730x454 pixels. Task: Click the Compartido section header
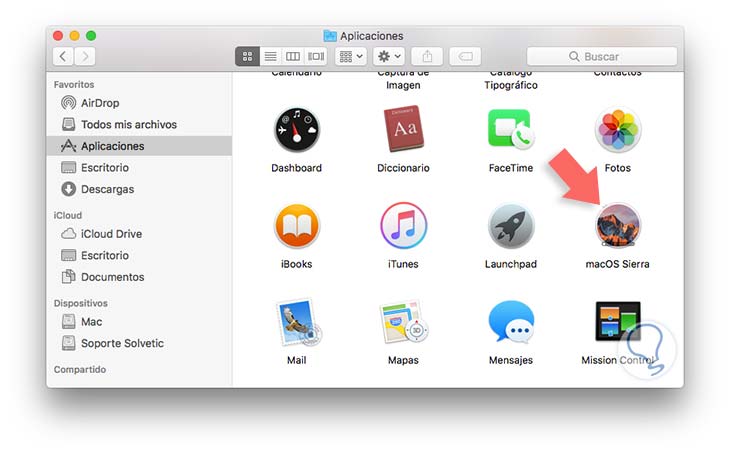[80, 369]
